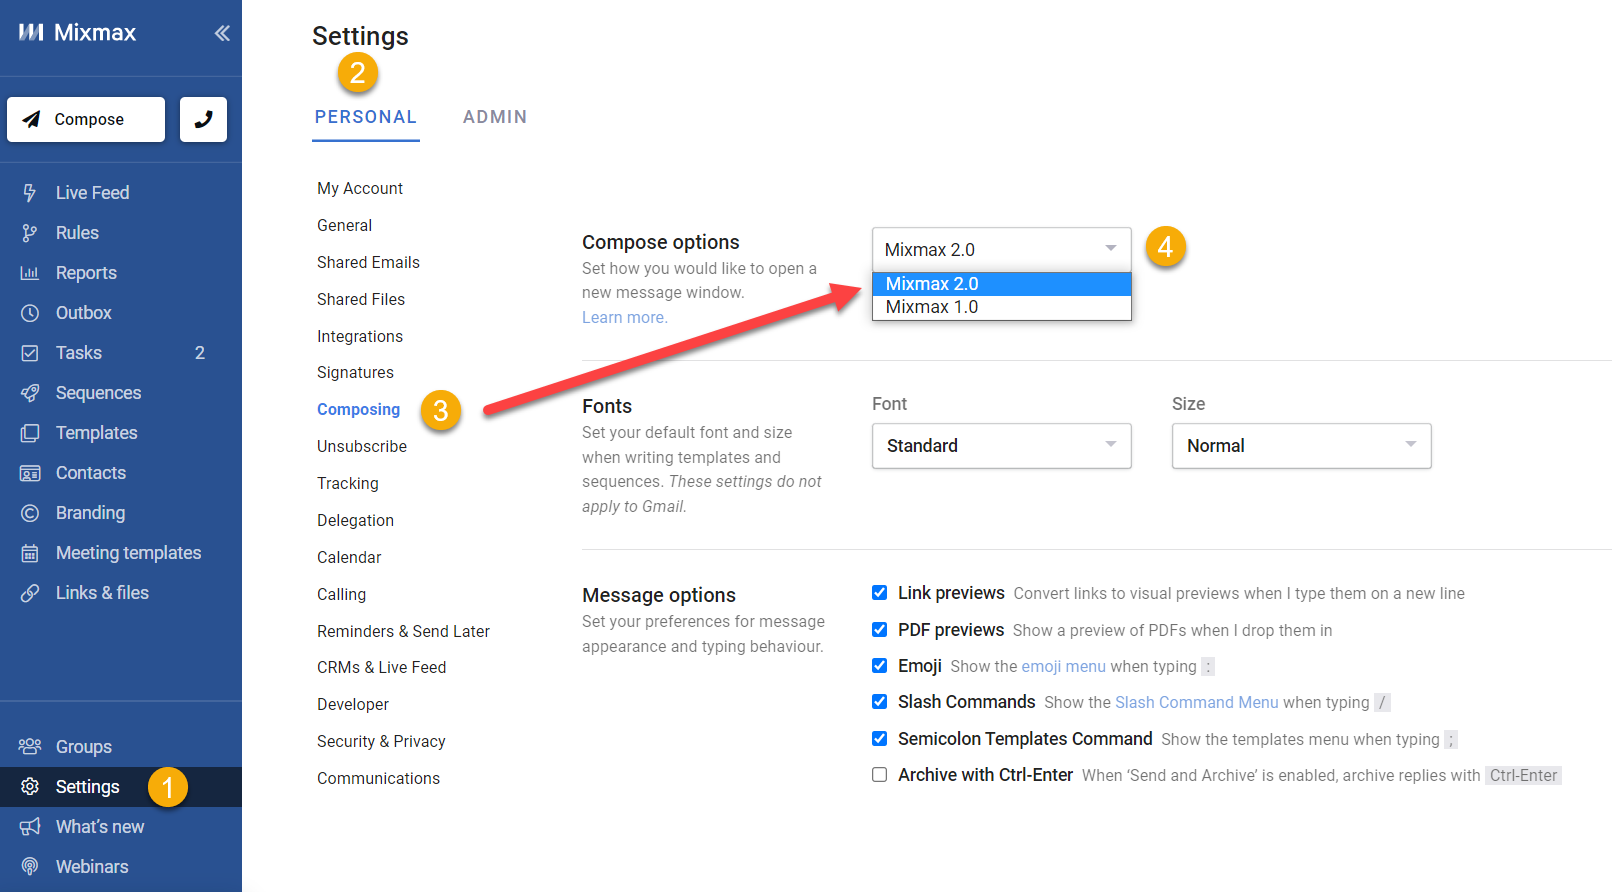Screen dimensions: 1612x892
Task: Click the Reports bar chart icon
Action: click(x=30, y=273)
